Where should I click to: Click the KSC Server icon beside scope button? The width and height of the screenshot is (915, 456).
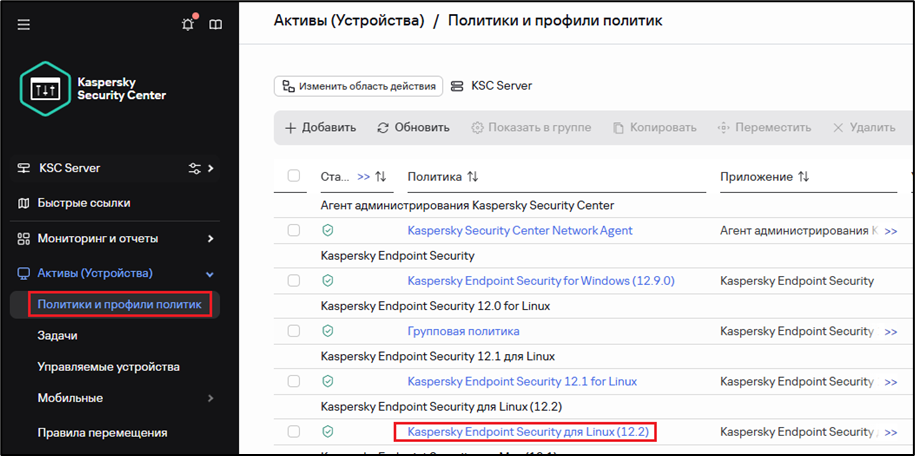458,86
